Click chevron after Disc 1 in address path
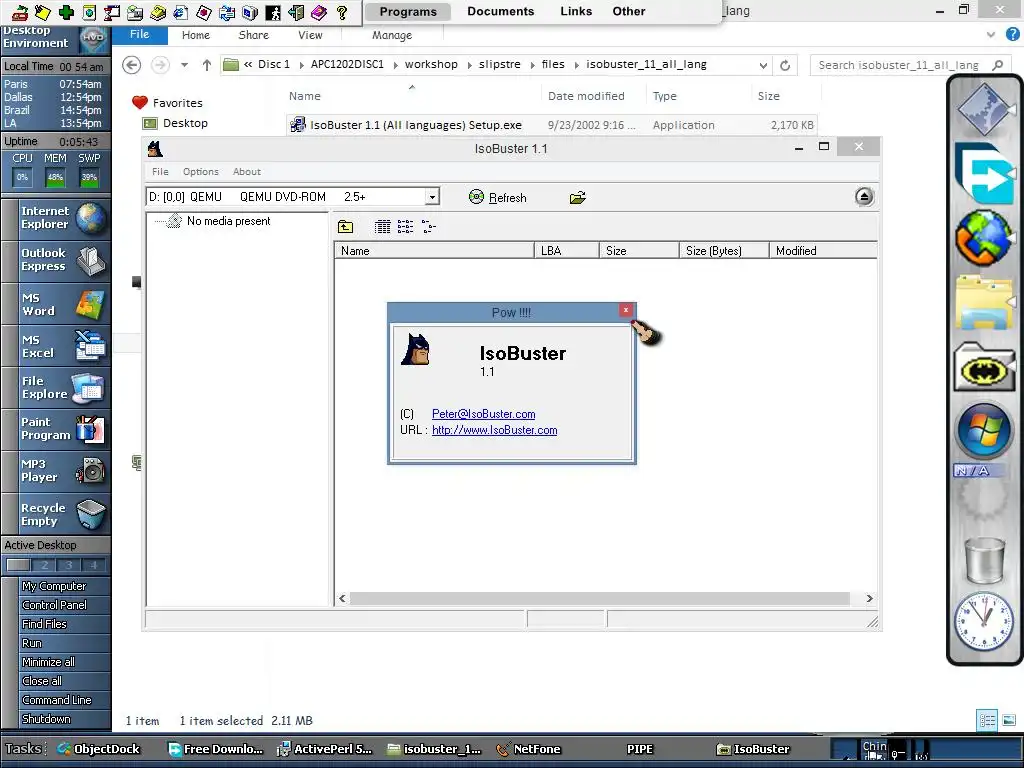 pos(301,65)
